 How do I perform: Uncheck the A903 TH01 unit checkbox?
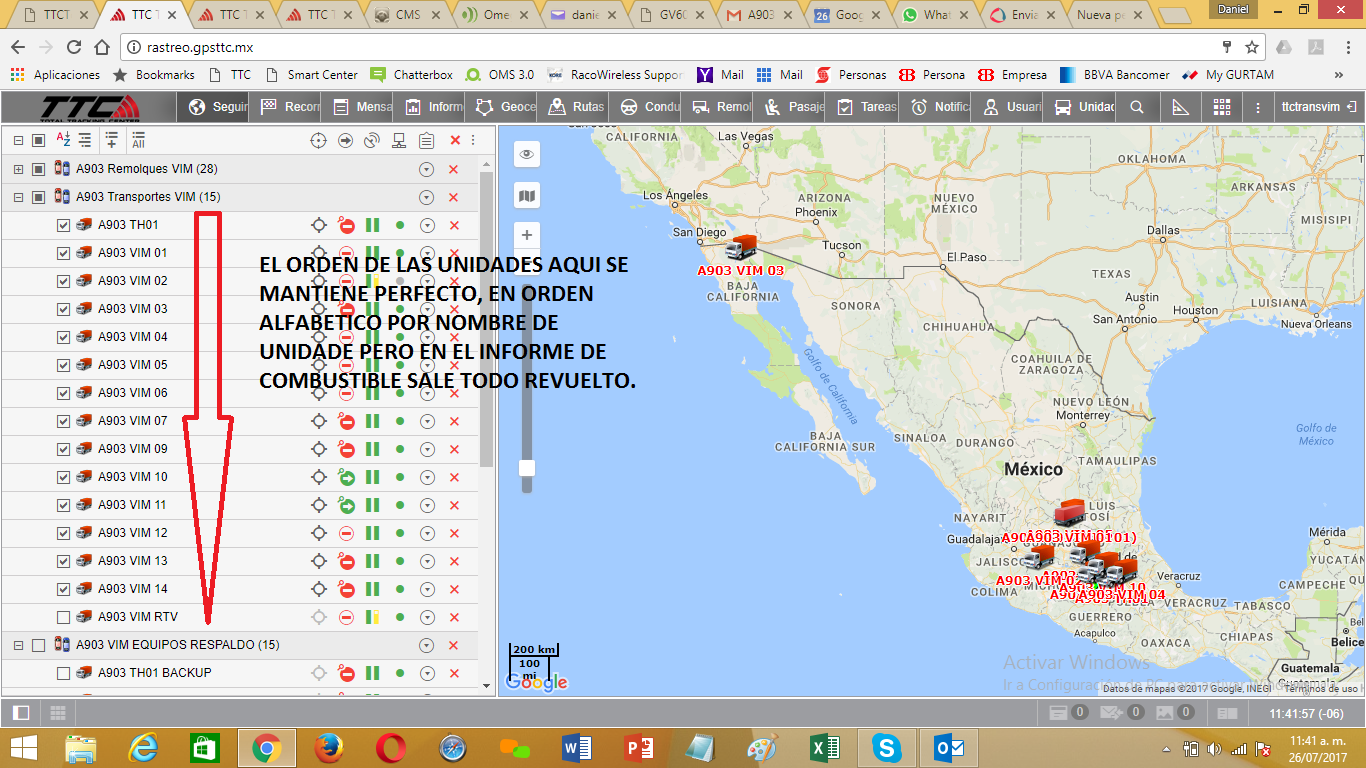point(64,225)
